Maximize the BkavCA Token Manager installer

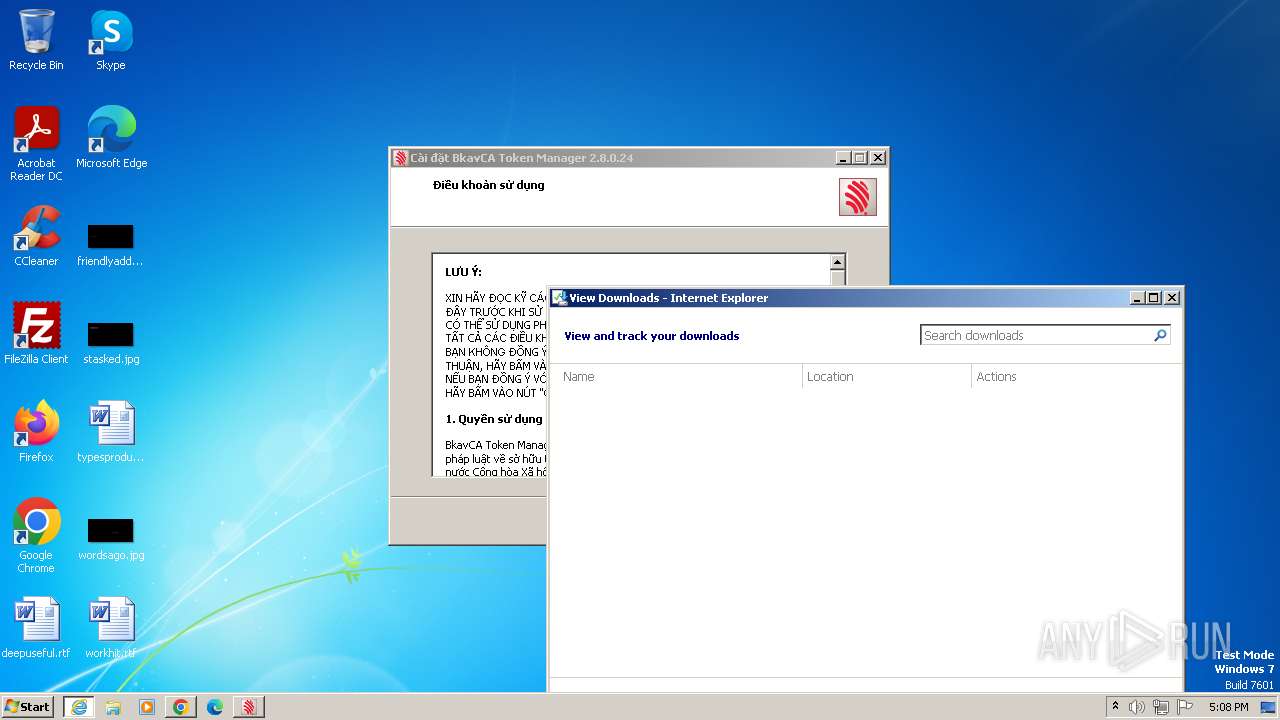click(x=860, y=158)
